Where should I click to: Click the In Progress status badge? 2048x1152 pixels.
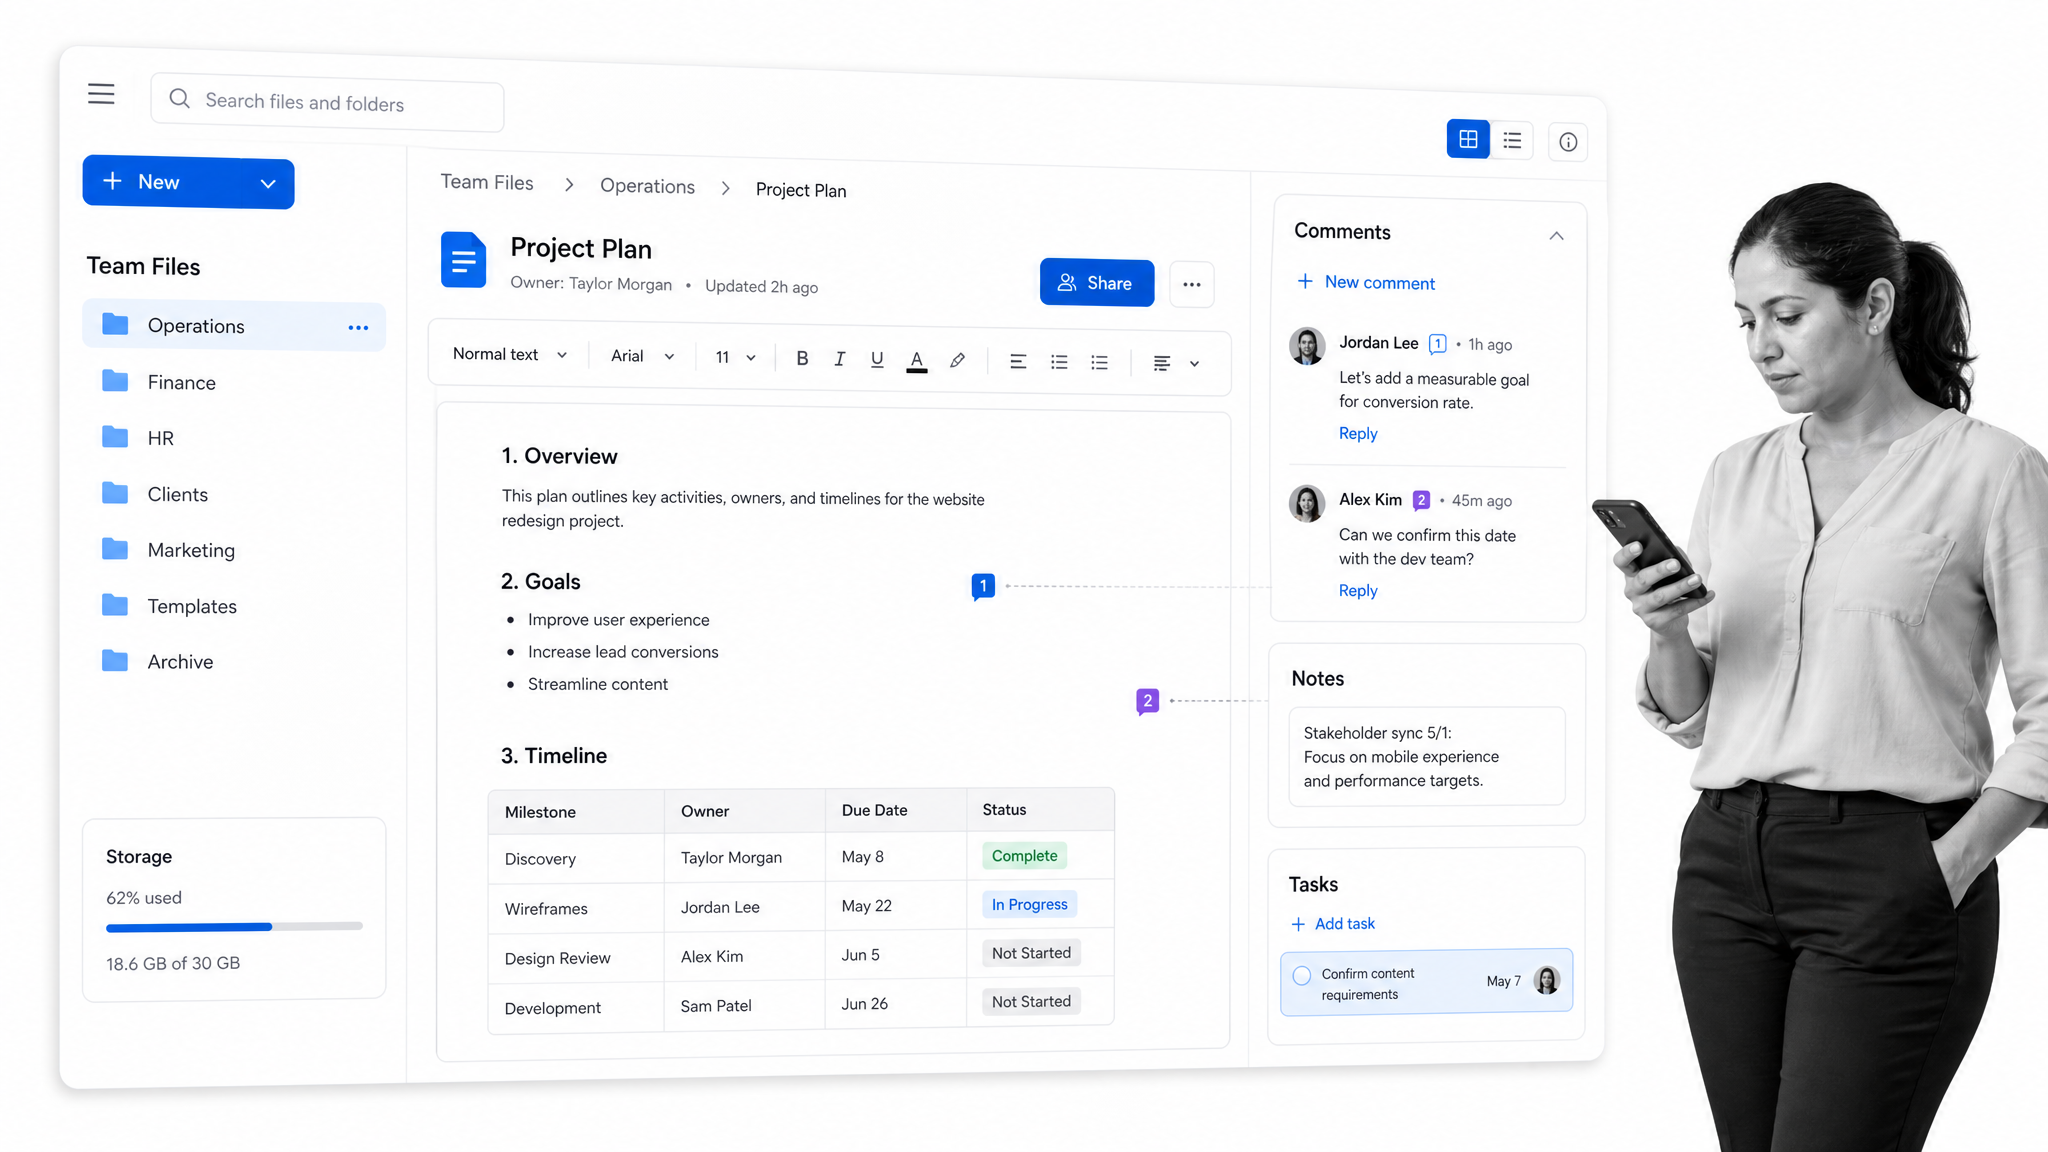[1029, 905]
